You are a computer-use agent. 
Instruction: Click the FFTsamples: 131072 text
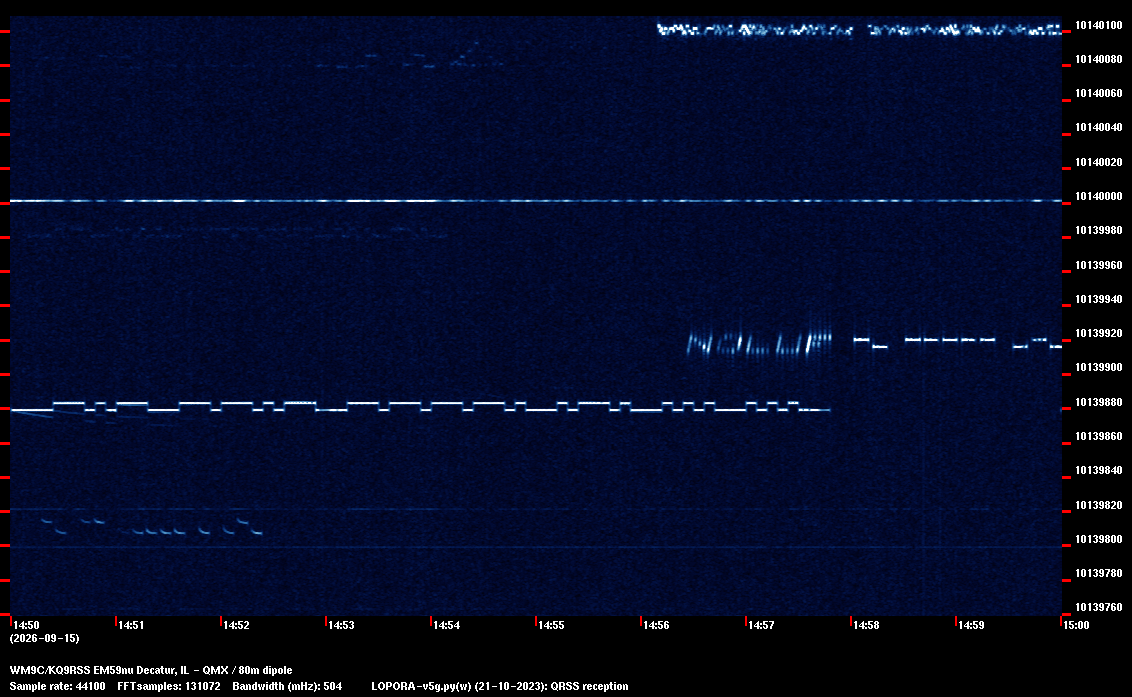point(169,686)
